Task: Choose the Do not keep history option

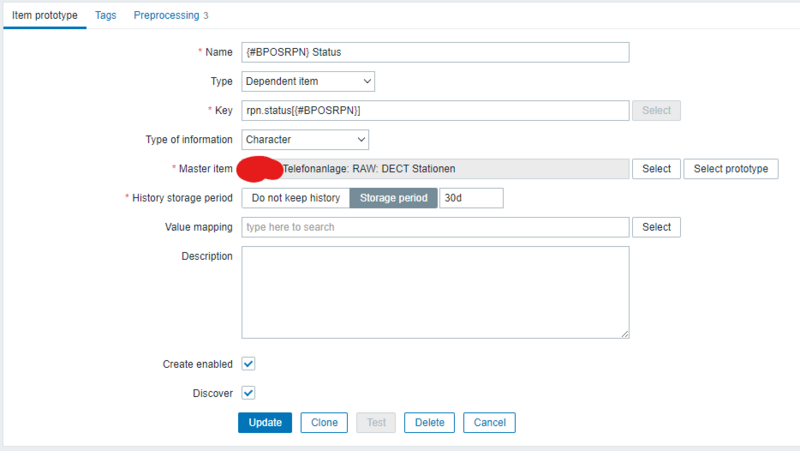Action: [296, 198]
